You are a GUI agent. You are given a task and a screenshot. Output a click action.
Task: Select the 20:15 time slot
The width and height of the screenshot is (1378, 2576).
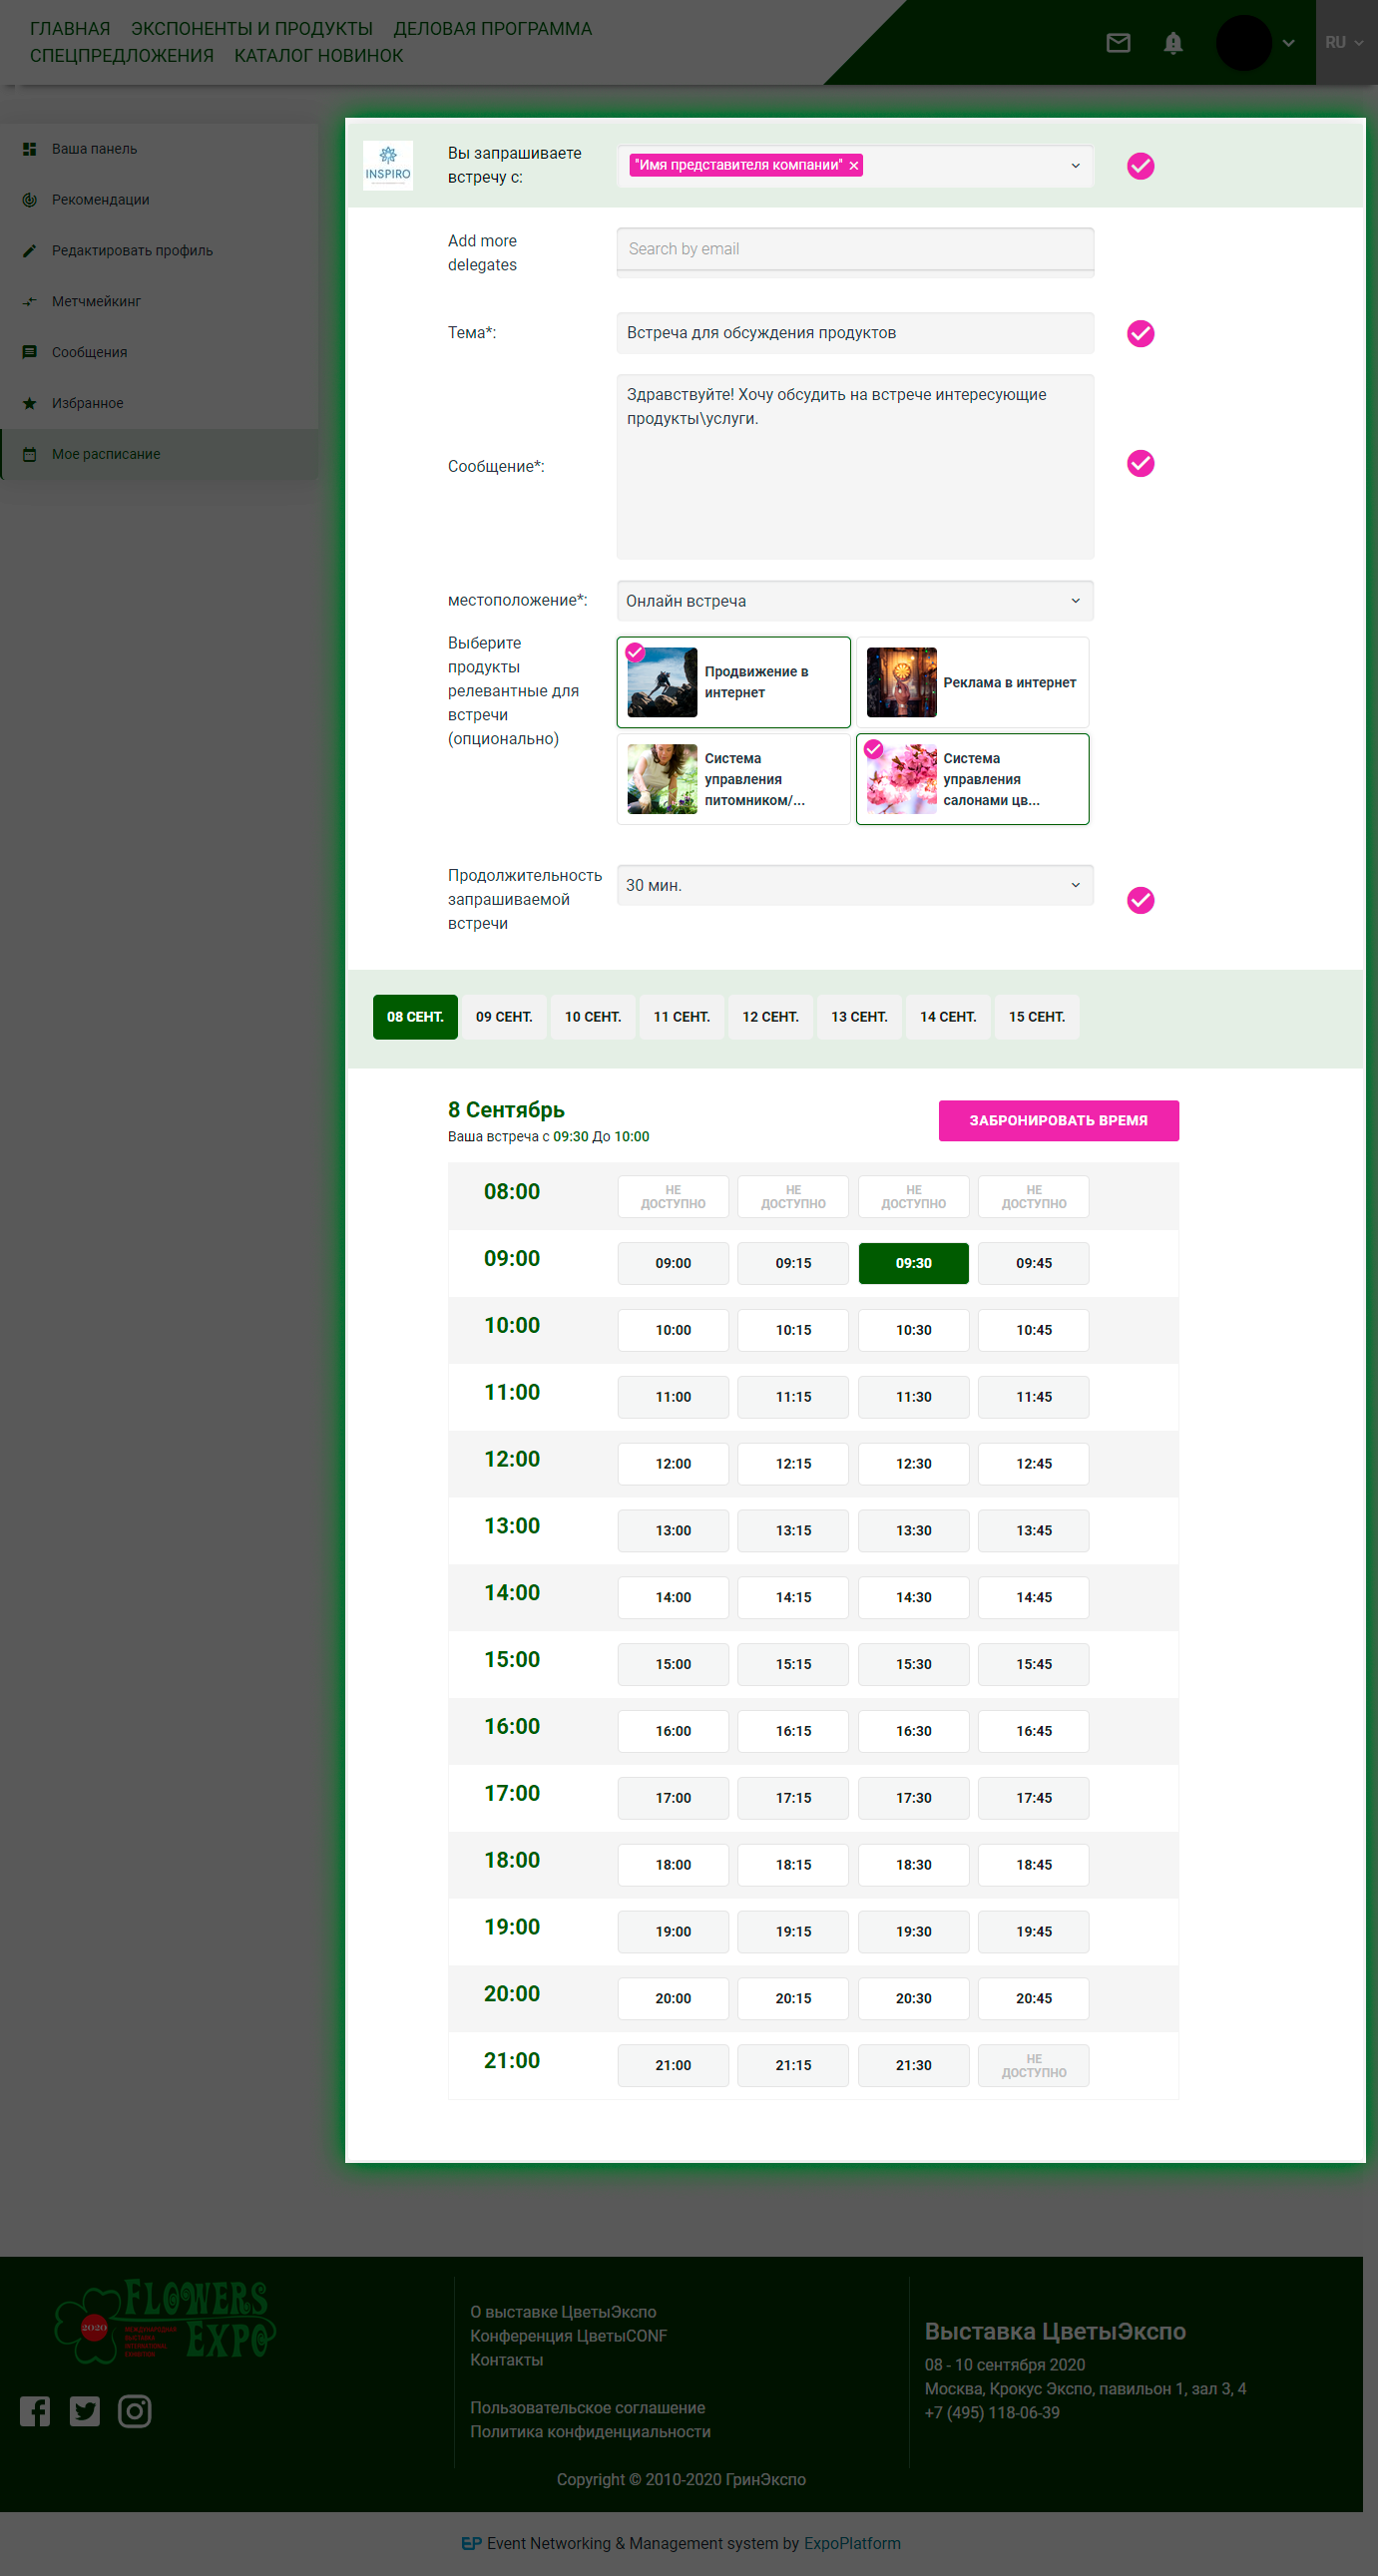click(x=793, y=1998)
